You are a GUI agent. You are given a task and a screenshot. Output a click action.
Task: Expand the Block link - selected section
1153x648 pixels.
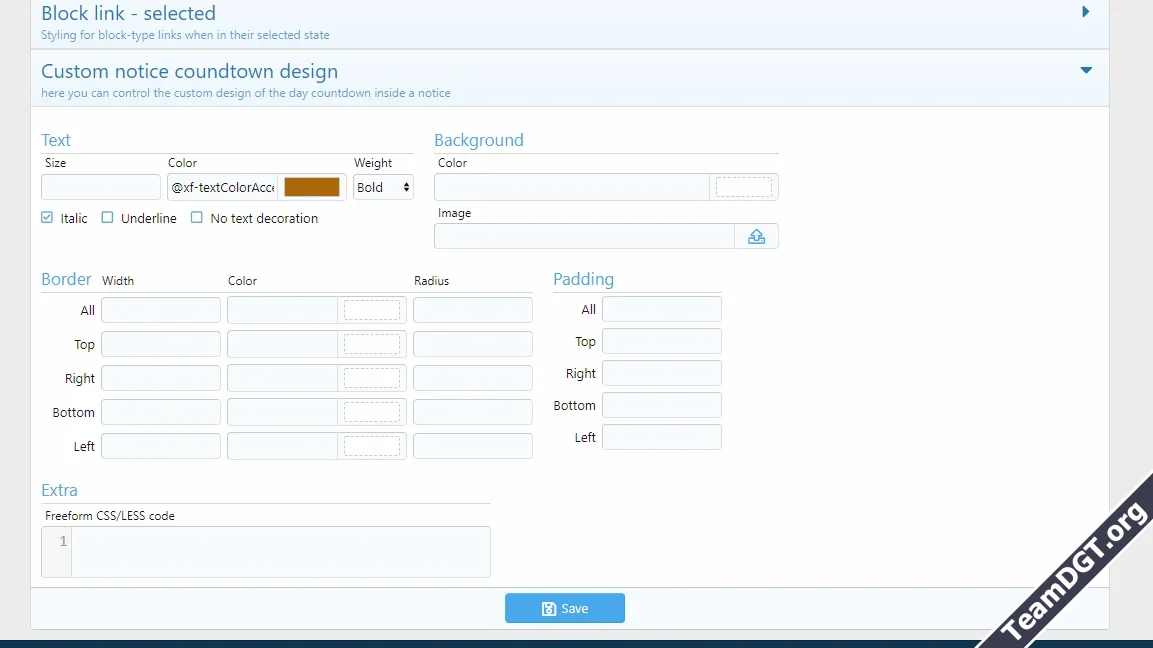(1085, 12)
